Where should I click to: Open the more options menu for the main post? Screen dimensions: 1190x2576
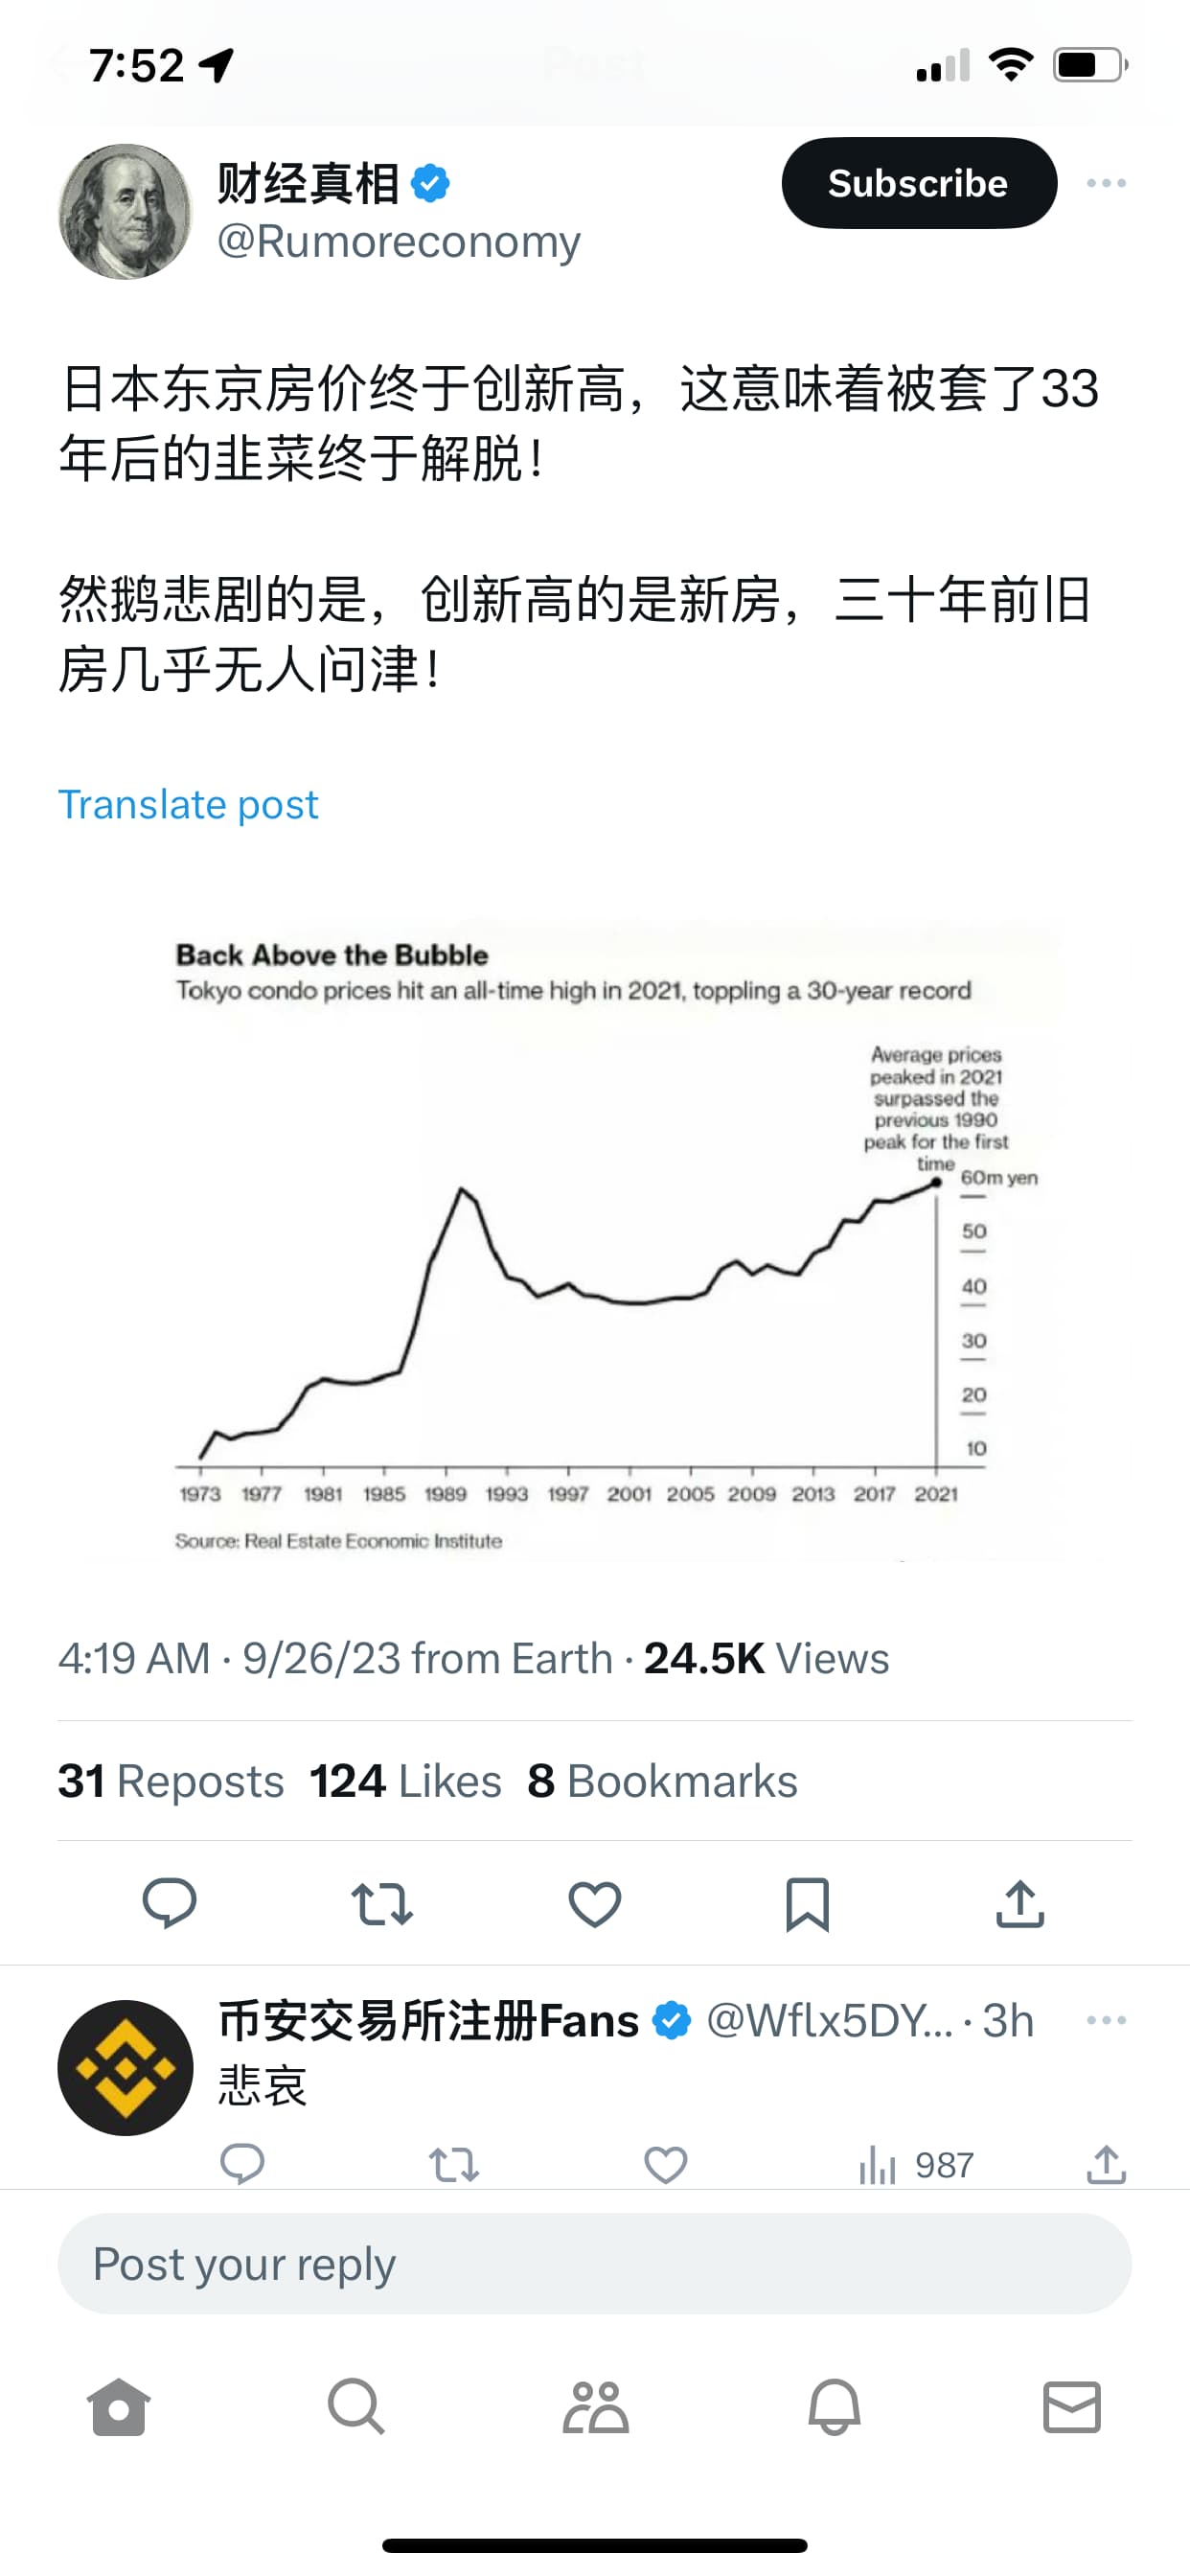coord(1106,183)
